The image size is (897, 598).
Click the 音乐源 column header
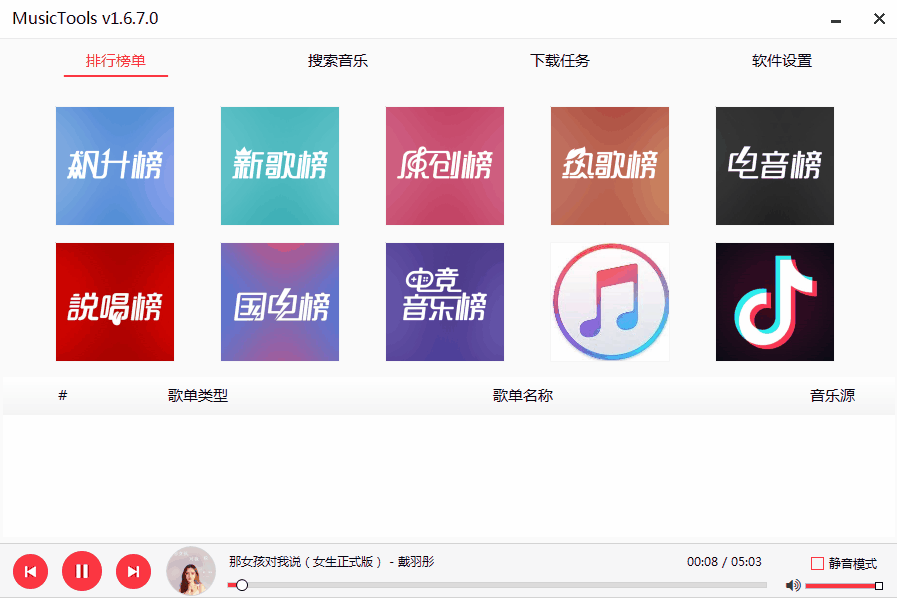pos(832,395)
